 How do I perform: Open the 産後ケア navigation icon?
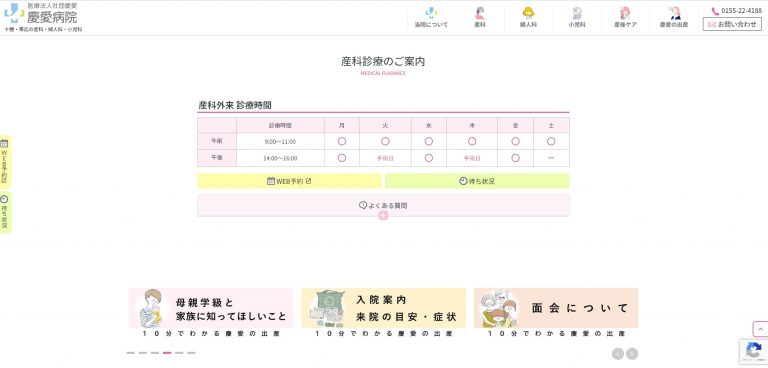pos(625,18)
